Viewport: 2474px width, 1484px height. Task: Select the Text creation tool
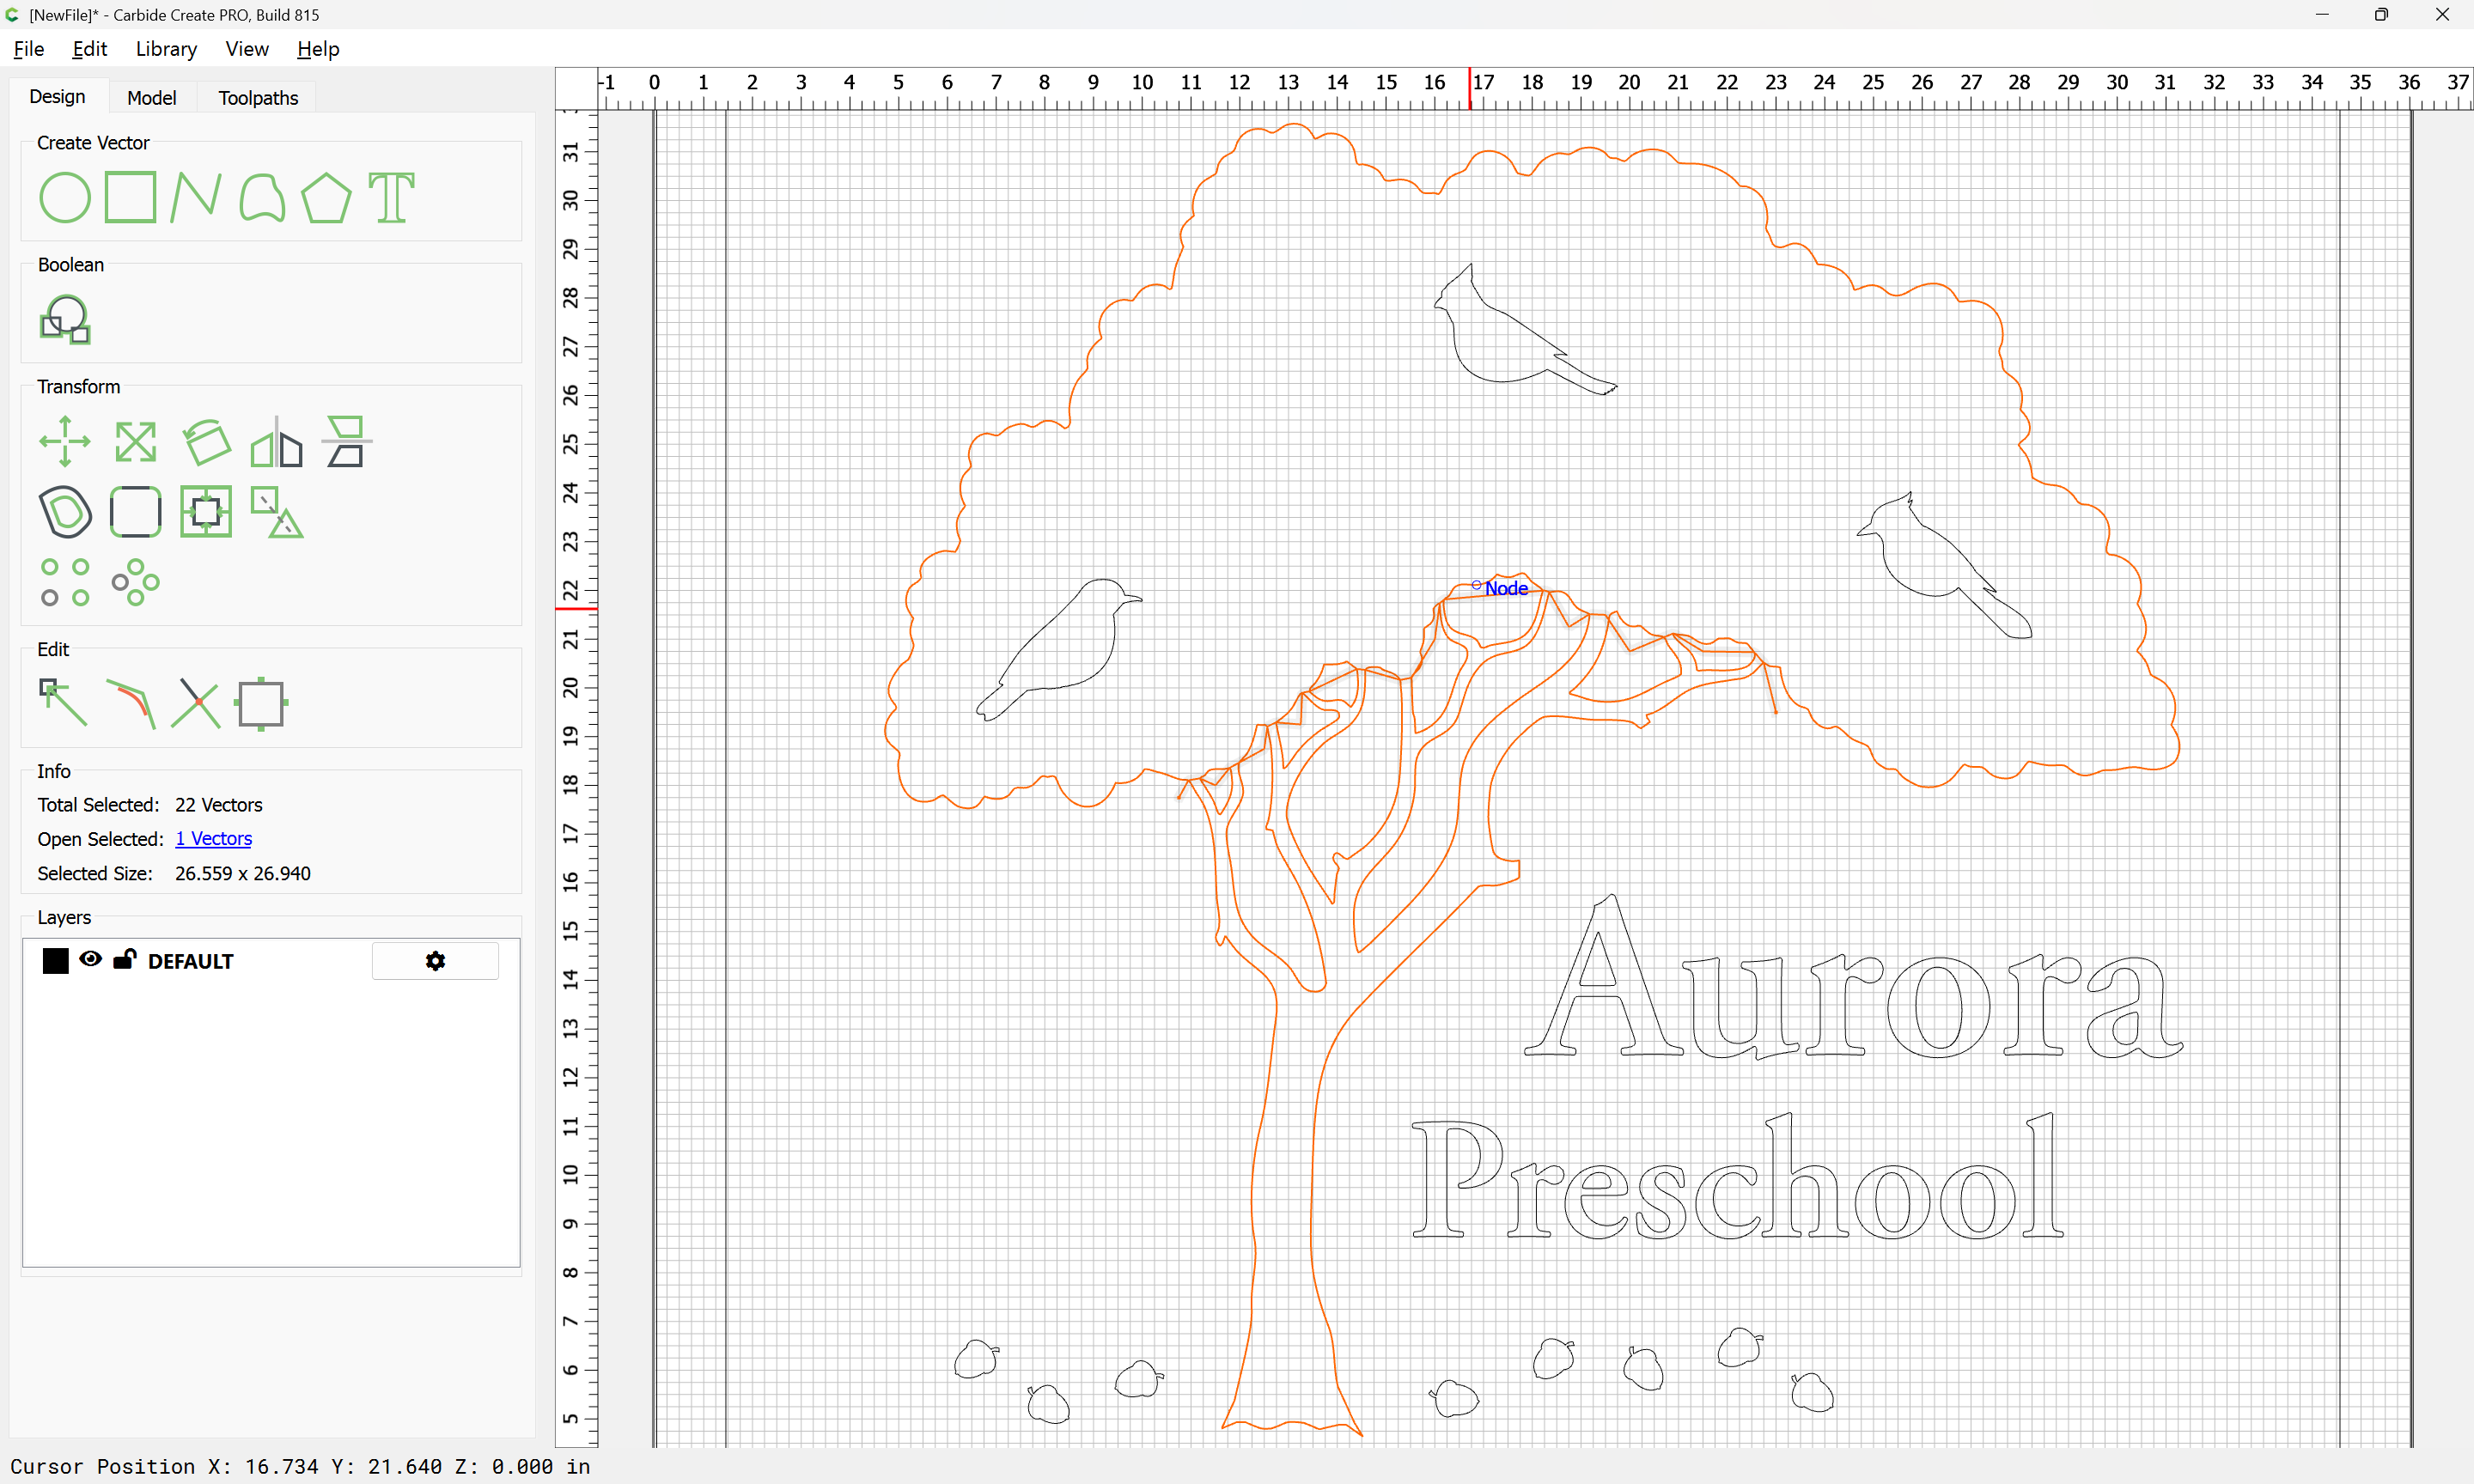391,197
